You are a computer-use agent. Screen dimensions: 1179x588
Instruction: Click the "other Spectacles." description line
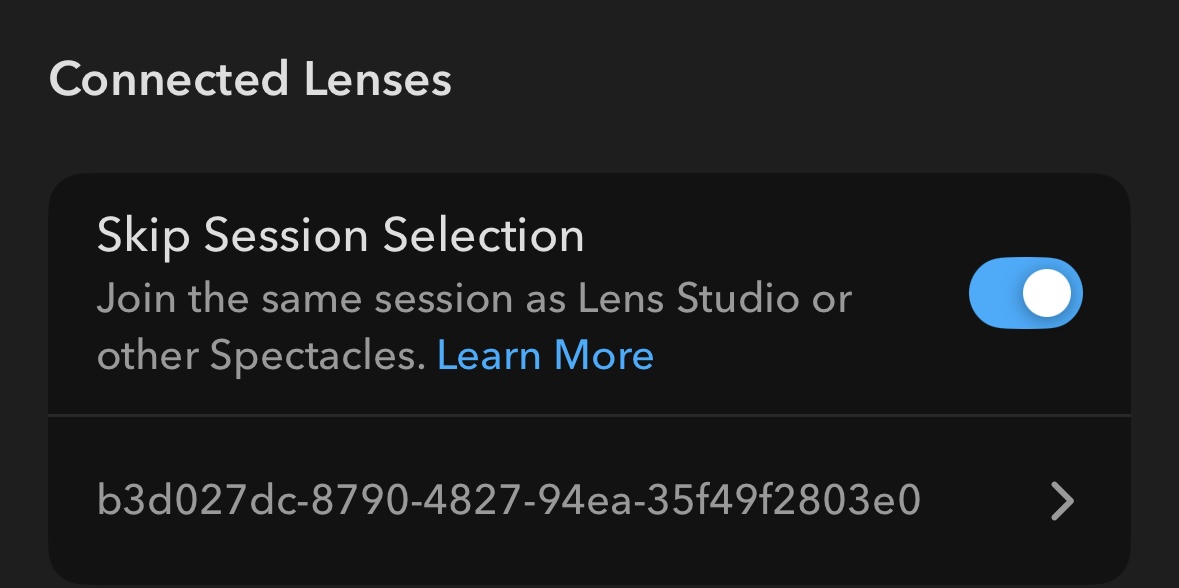(261, 356)
